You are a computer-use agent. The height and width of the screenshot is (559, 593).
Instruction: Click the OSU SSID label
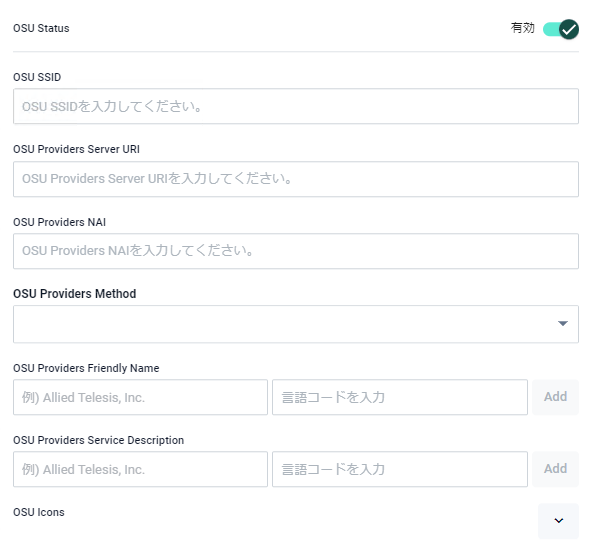[37, 77]
